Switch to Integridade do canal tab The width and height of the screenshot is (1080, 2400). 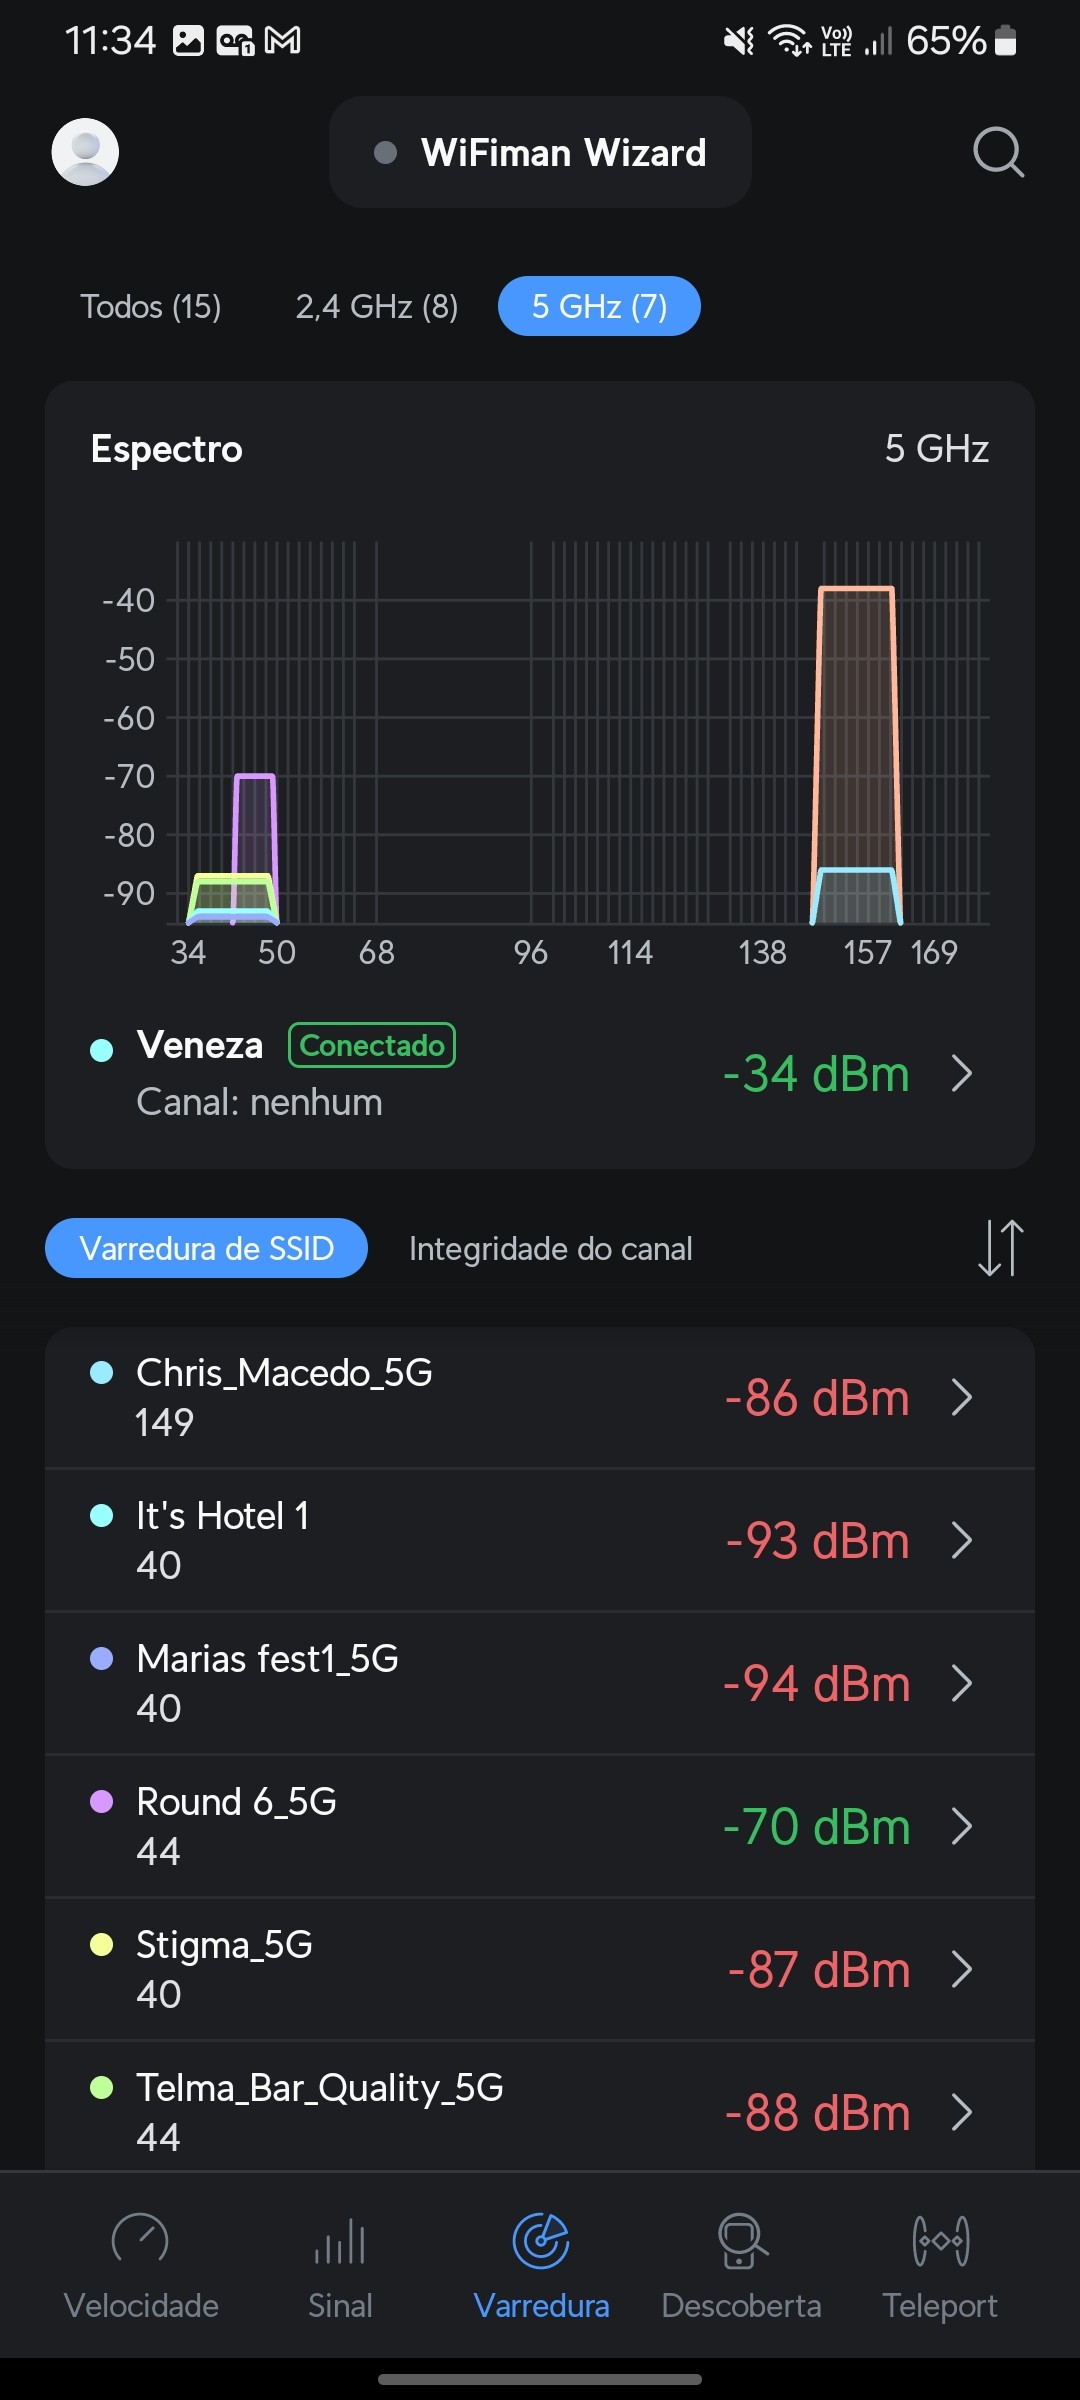(x=551, y=1248)
